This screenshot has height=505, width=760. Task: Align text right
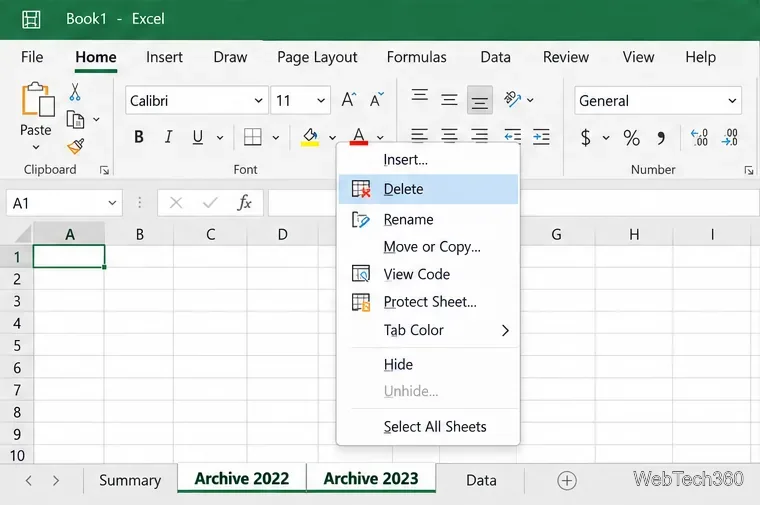coord(479,136)
